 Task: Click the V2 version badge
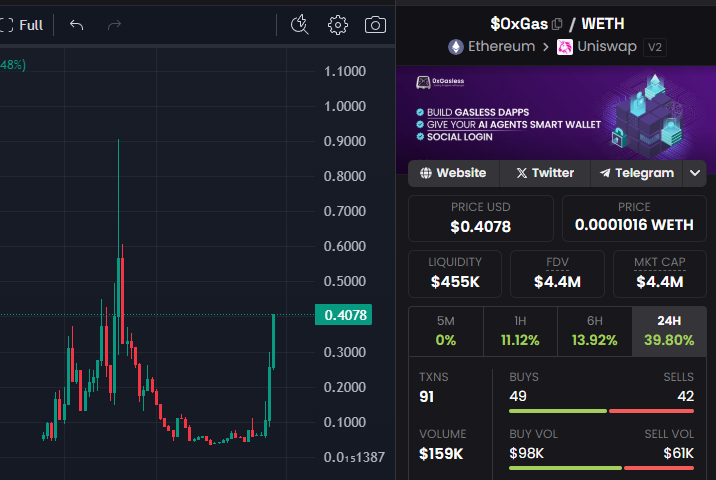click(x=654, y=47)
